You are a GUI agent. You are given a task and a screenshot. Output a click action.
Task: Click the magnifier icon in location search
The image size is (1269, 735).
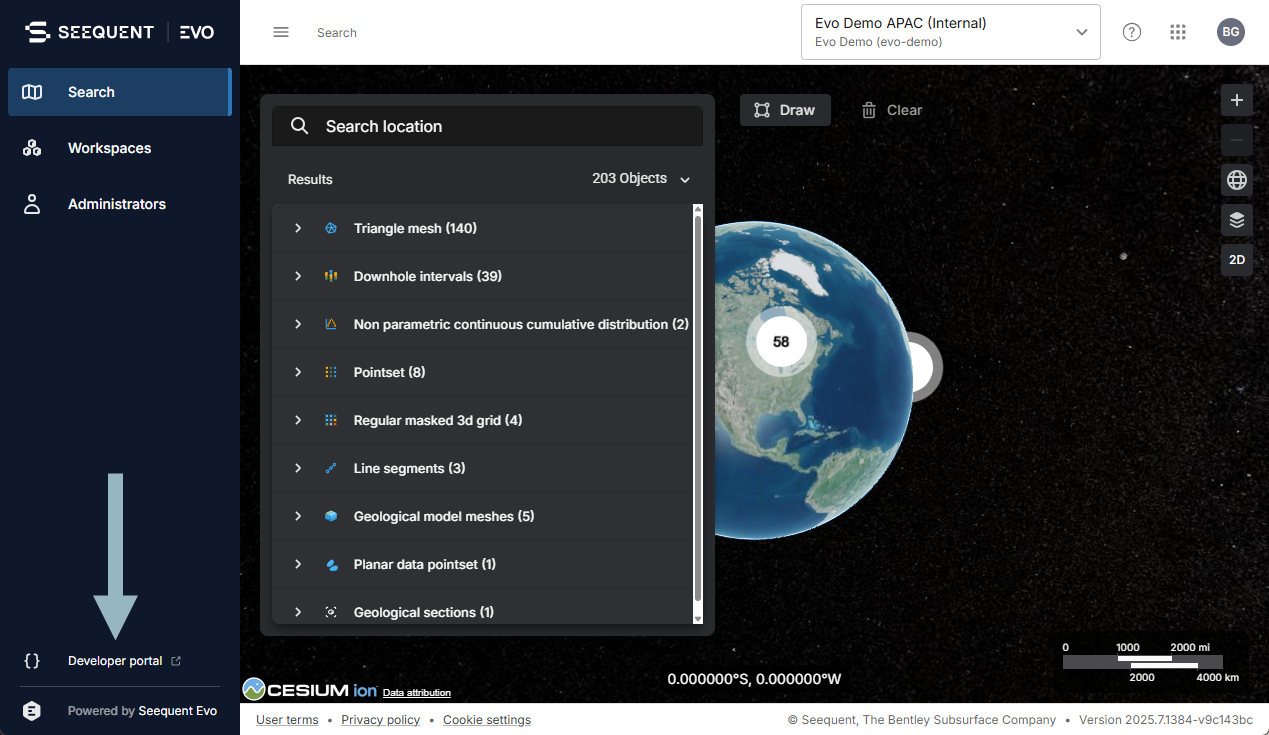pos(299,126)
